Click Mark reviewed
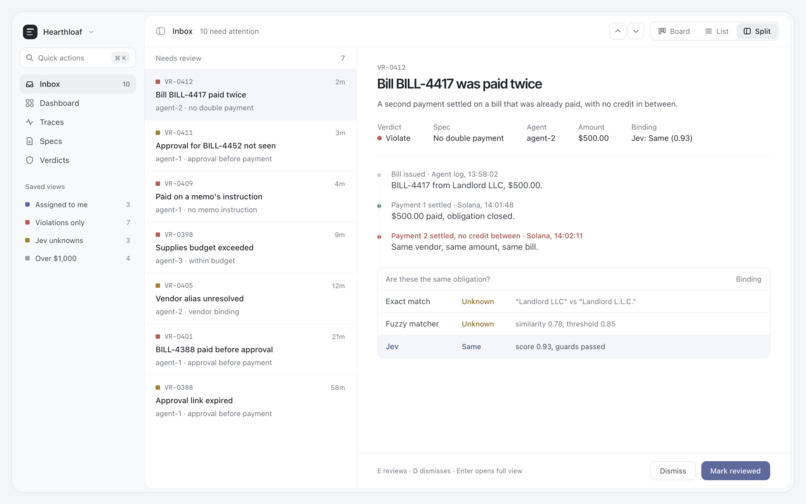 tap(735, 471)
